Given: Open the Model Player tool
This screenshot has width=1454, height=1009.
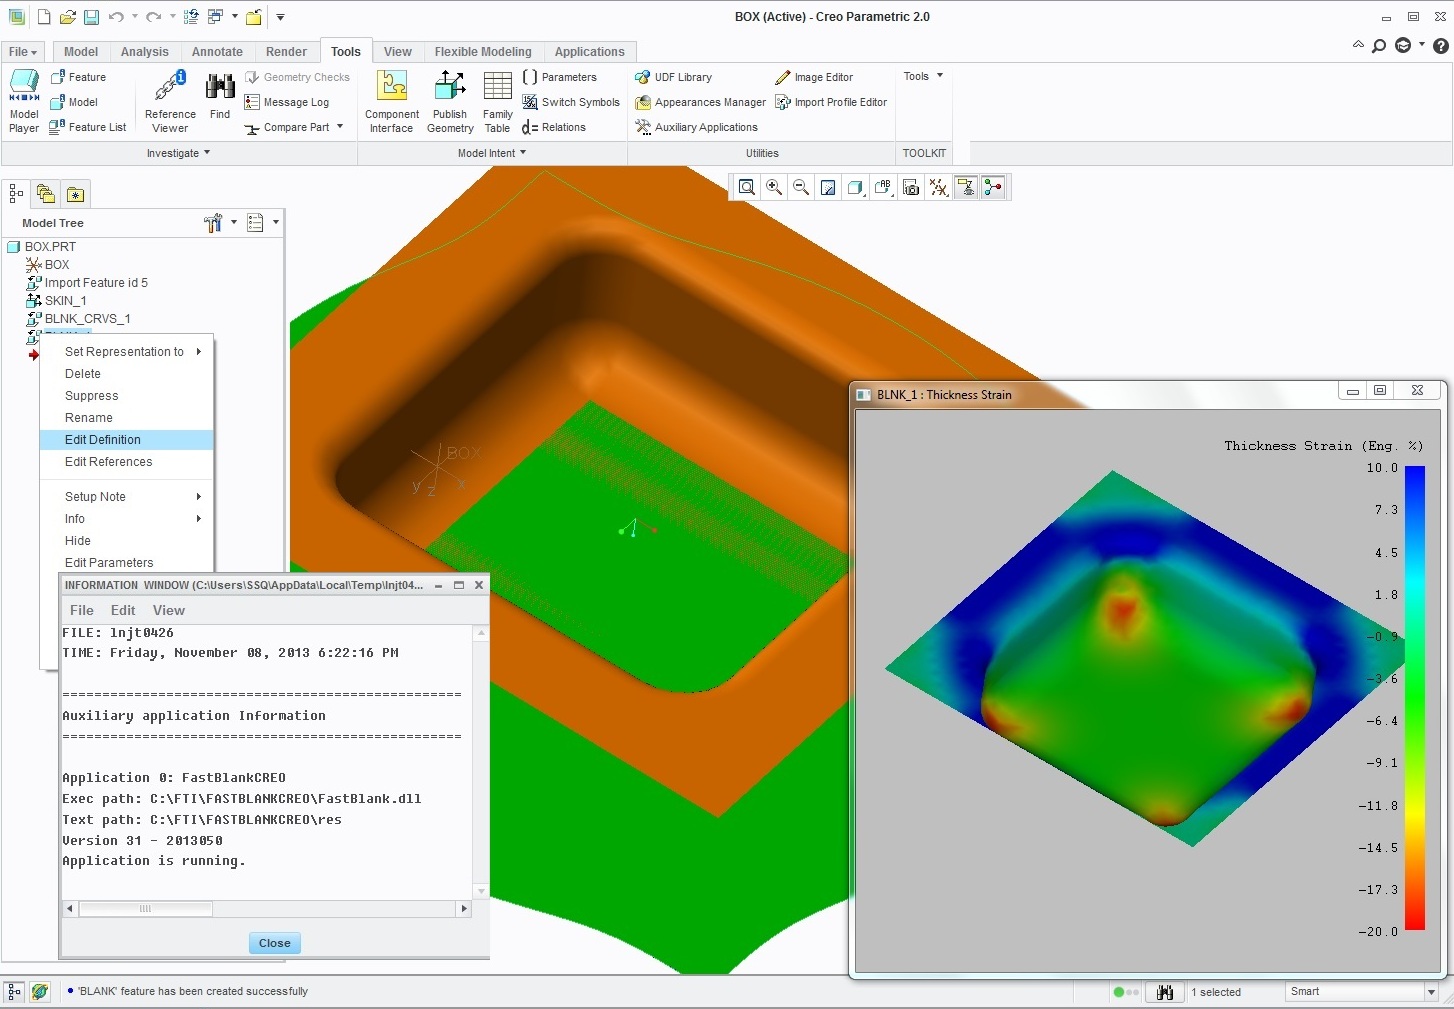Looking at the screenshot, I should click(x=24, y=102).
